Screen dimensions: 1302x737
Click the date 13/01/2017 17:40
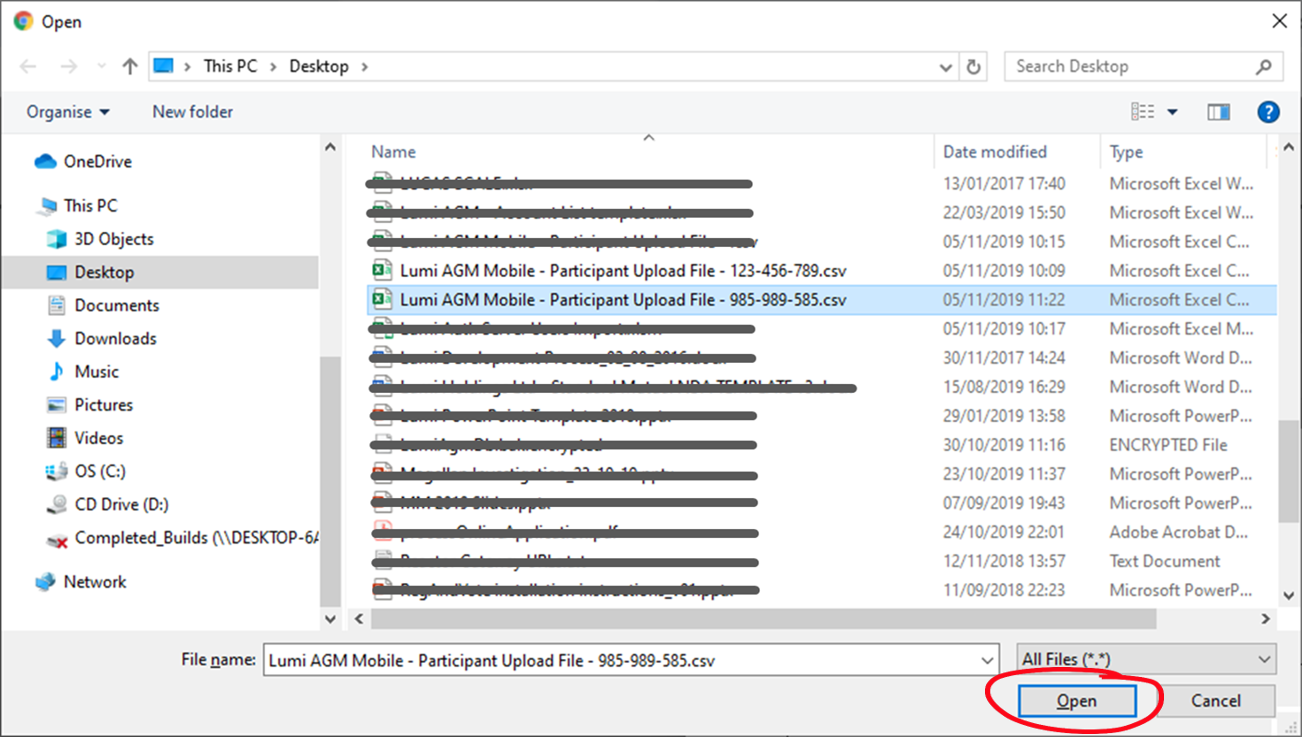click(1004, 183)
